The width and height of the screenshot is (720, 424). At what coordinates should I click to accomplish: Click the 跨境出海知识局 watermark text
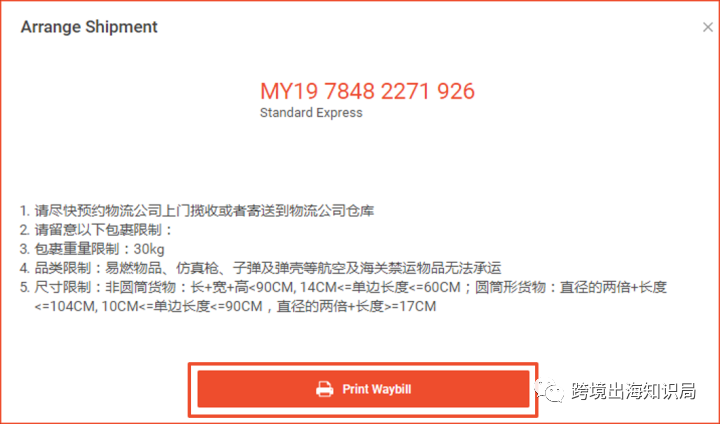634,391
